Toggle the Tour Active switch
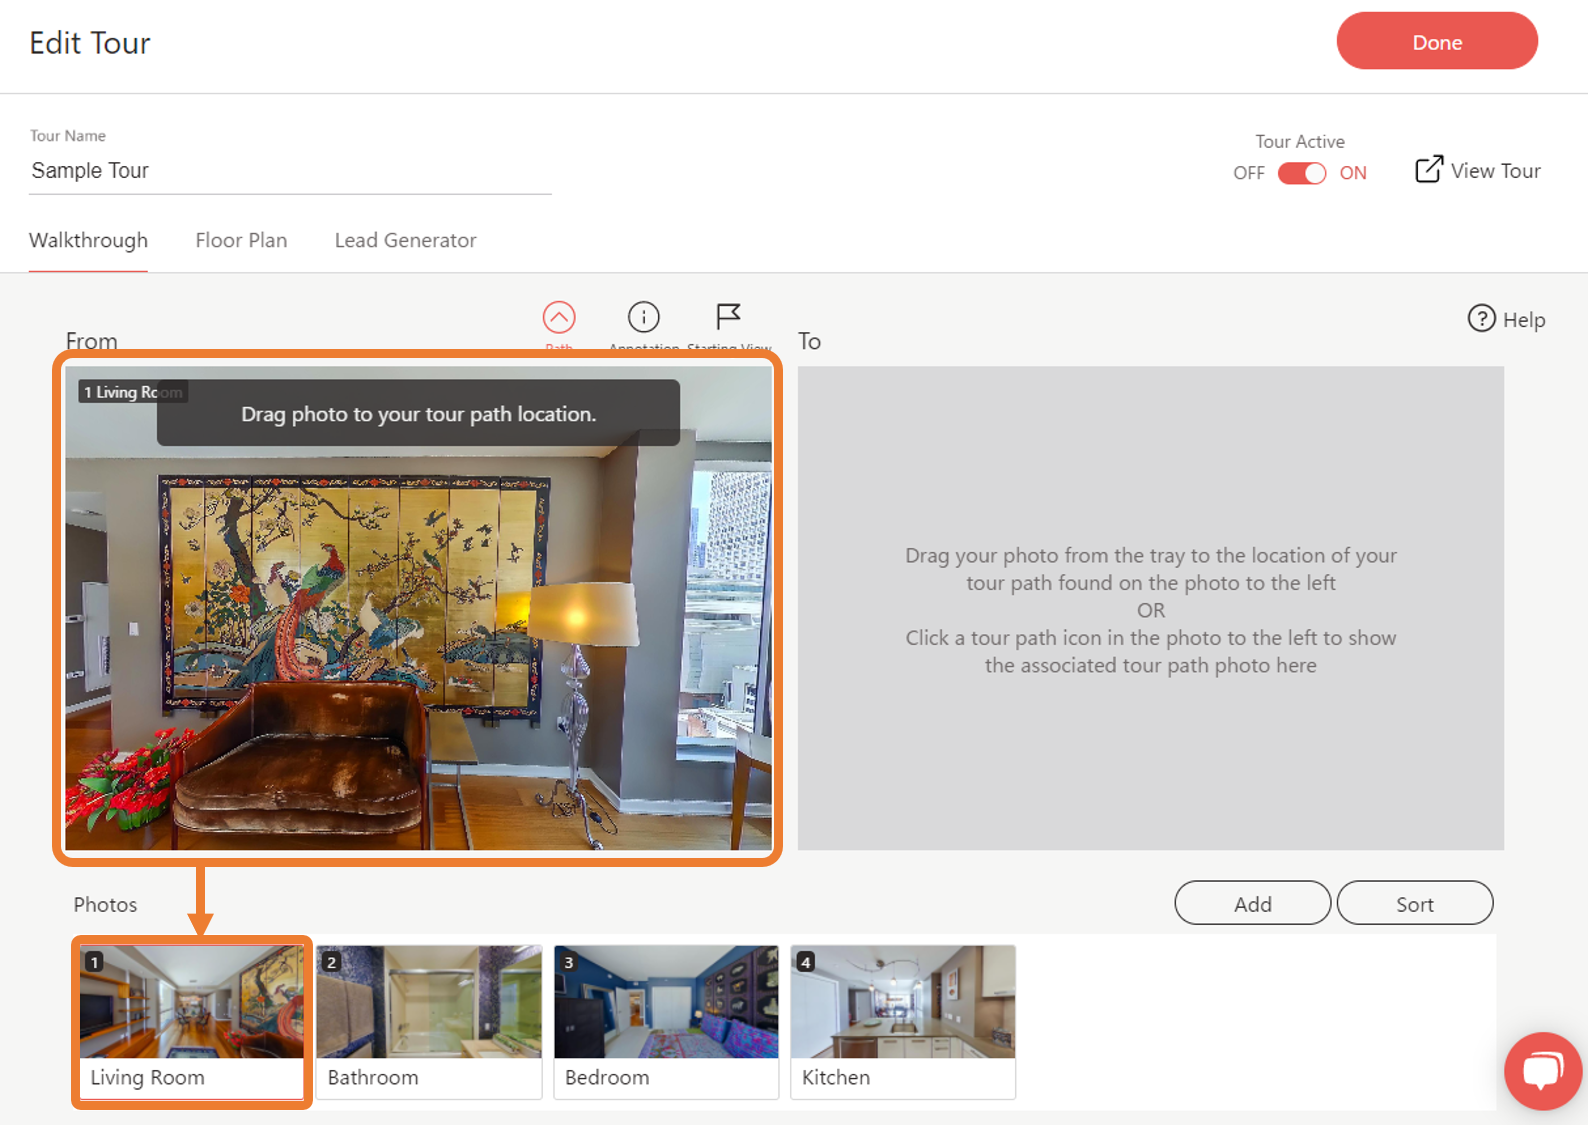Image resolution: width=1588 pixels, height=1125 pixels. 1301,173
